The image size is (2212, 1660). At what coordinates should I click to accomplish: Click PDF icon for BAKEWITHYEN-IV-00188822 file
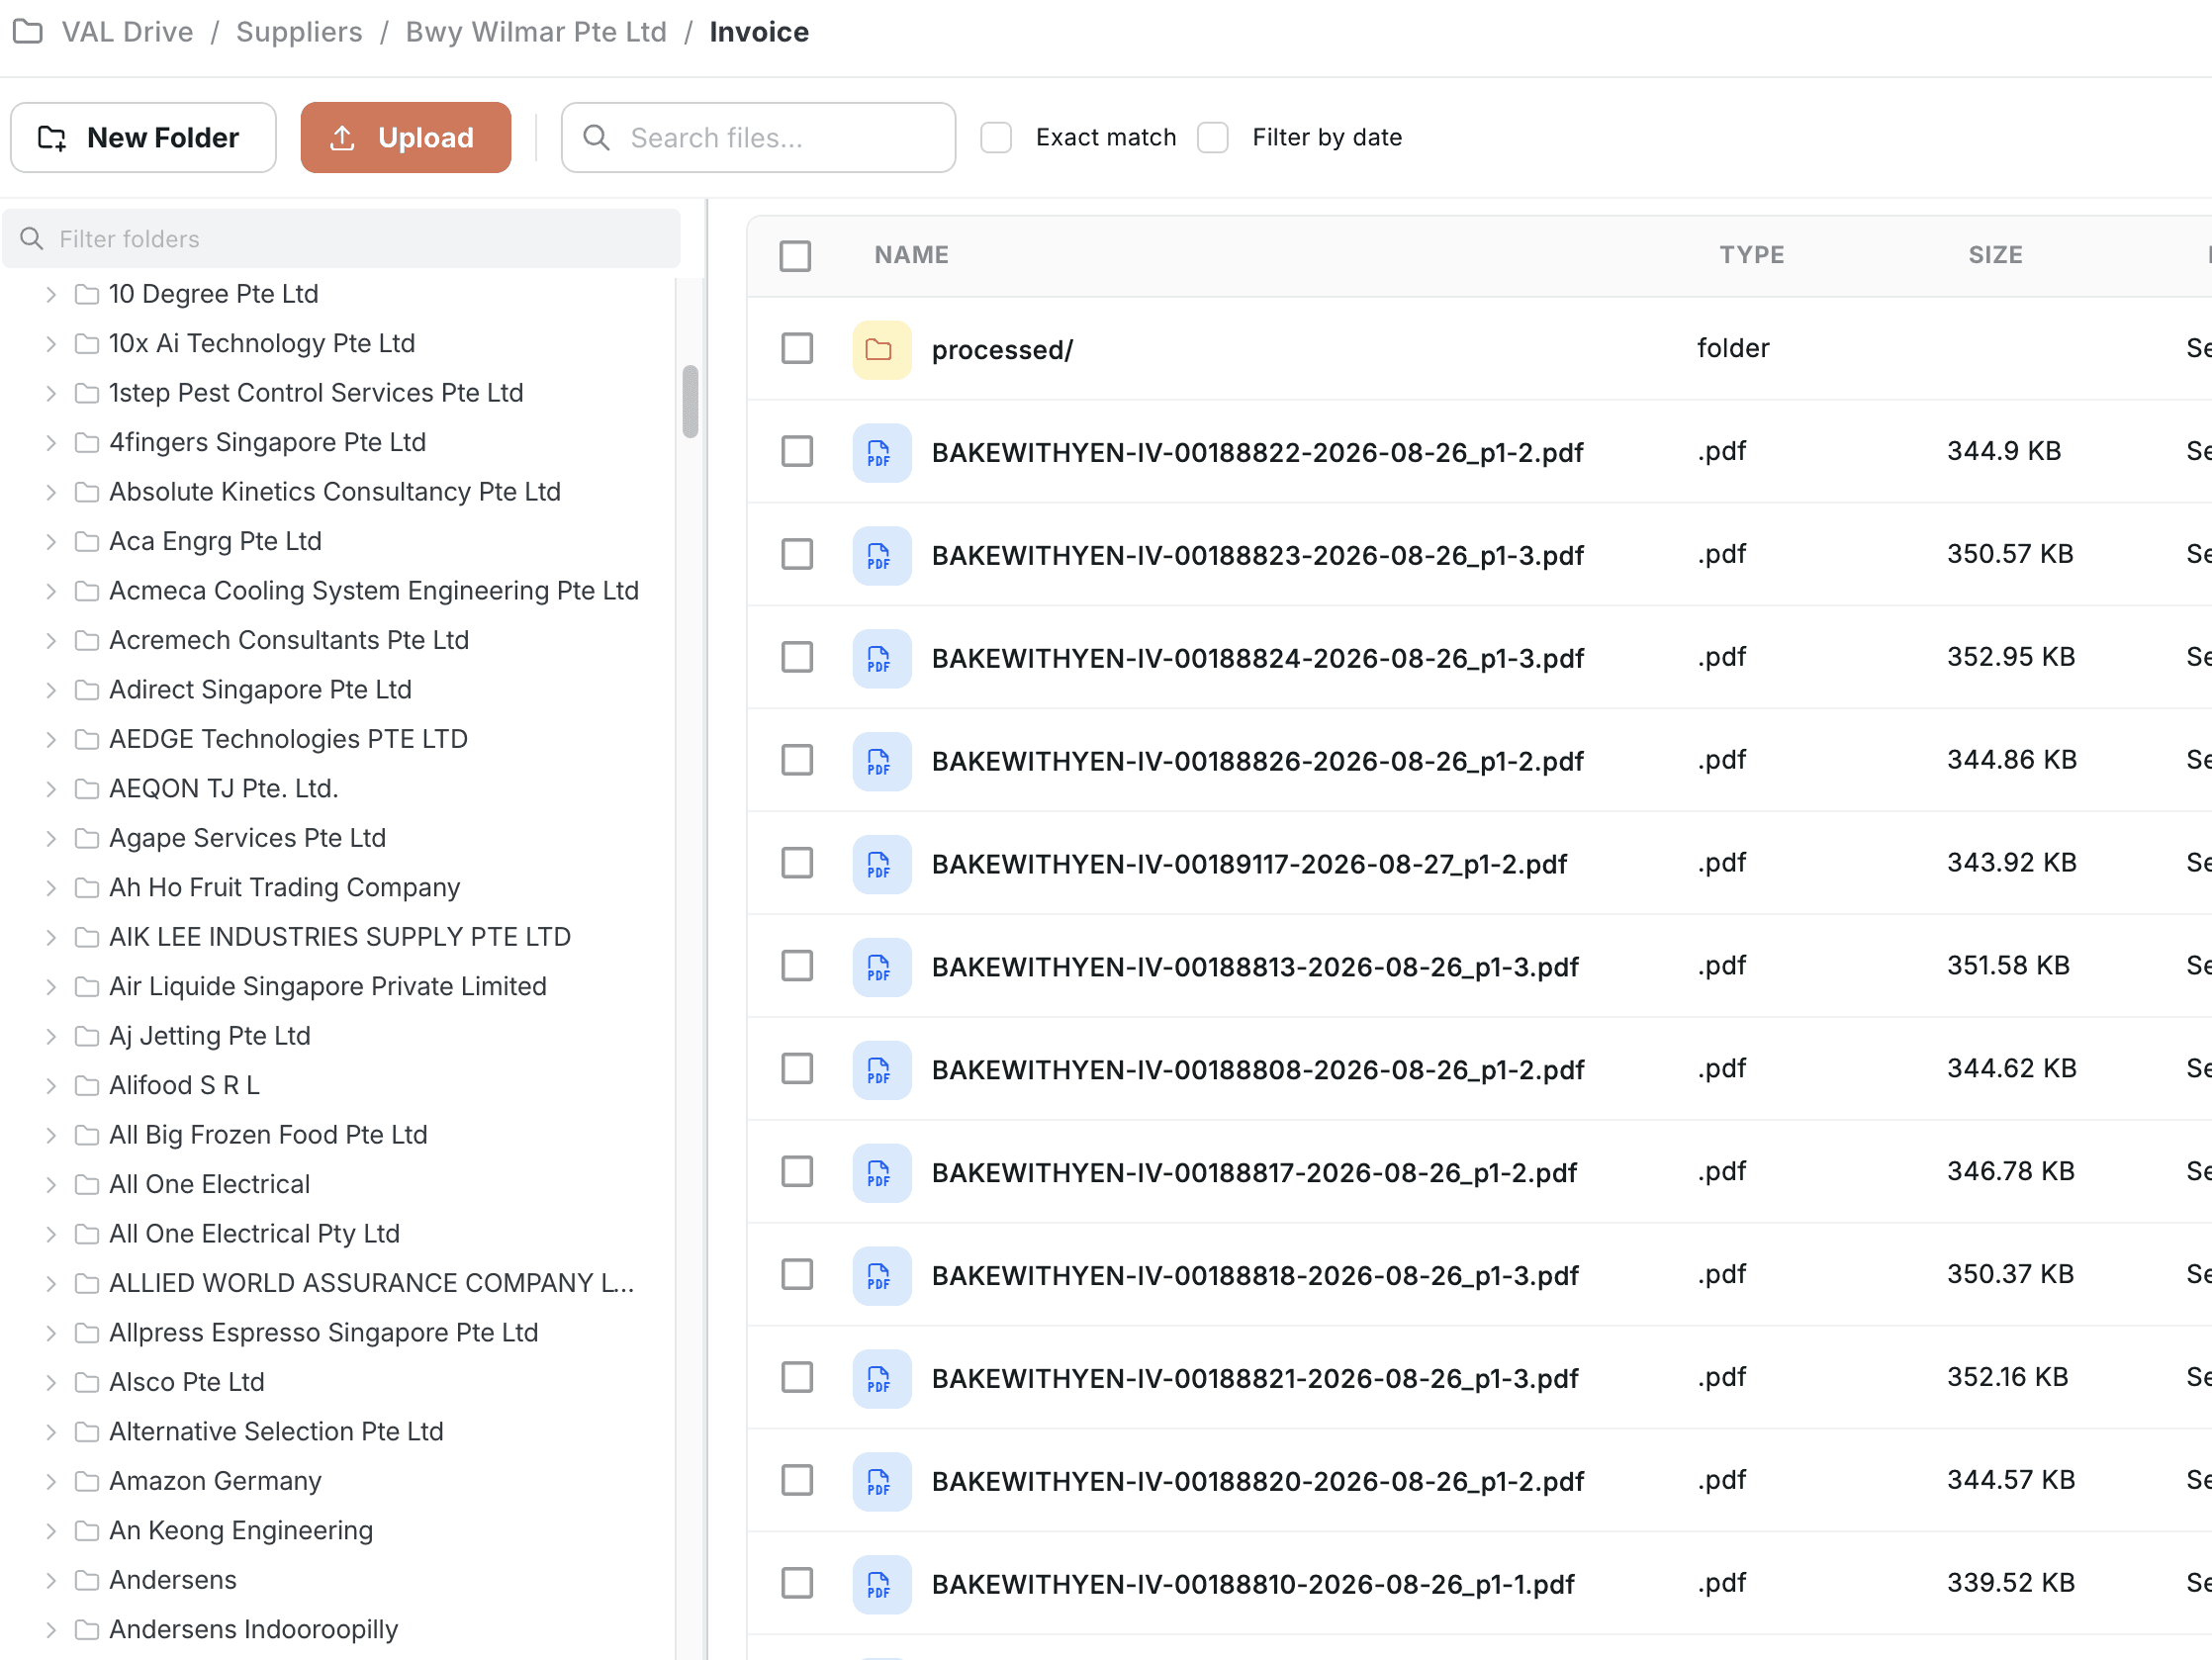pos(881,452)
